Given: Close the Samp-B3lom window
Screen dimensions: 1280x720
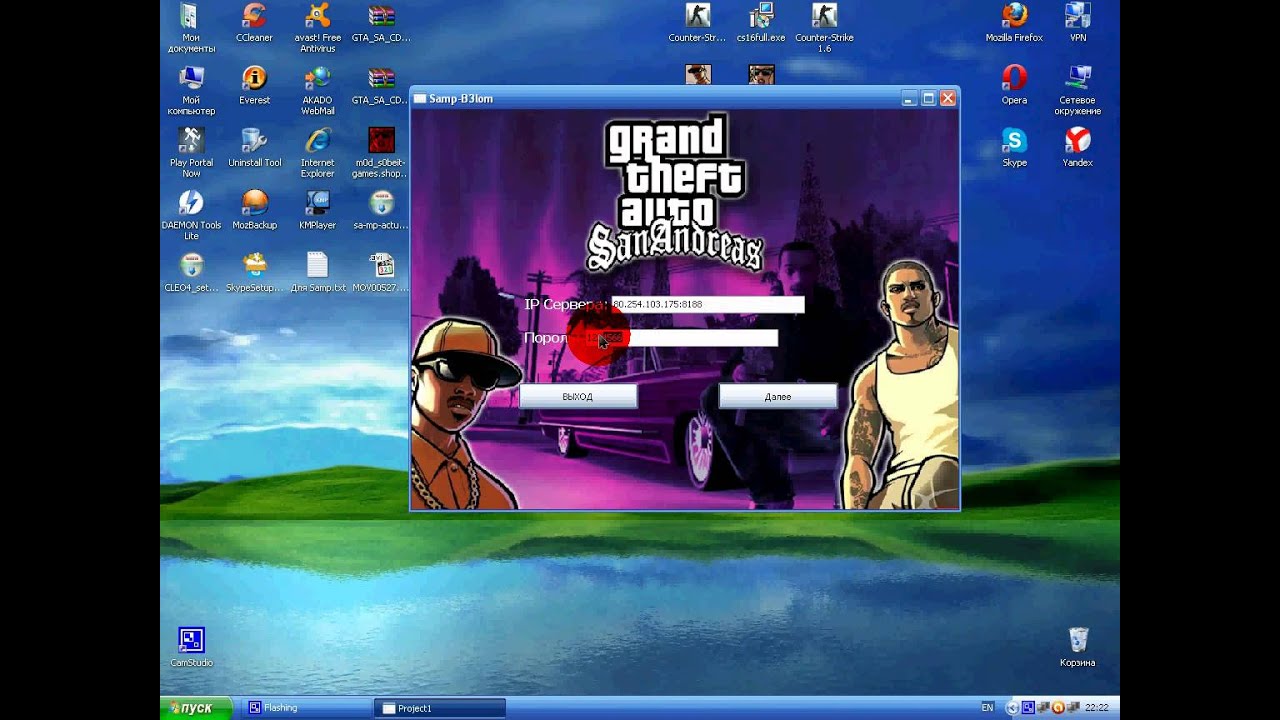Looking at the screenshot, I should click(x=948, y=98).
